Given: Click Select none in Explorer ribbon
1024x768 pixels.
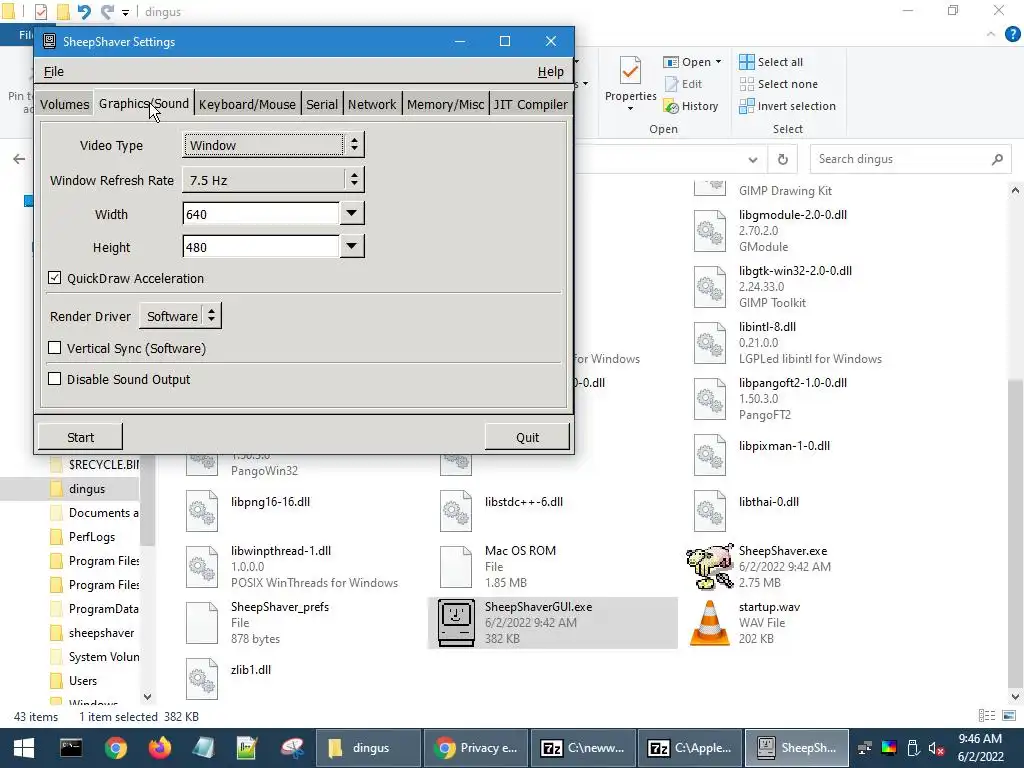Looking at the screenshot, I should point(778,84).
